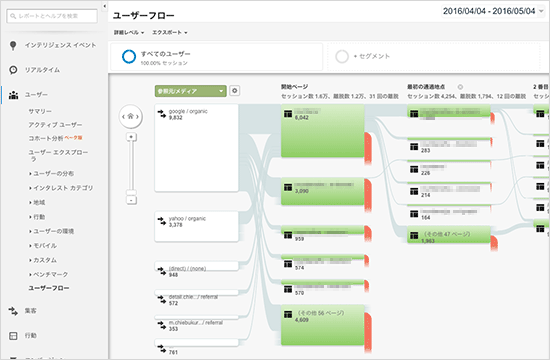Screen dimensions: 550x360
Task: Click the page icon of 959 start page
Action: click(288, 235)
